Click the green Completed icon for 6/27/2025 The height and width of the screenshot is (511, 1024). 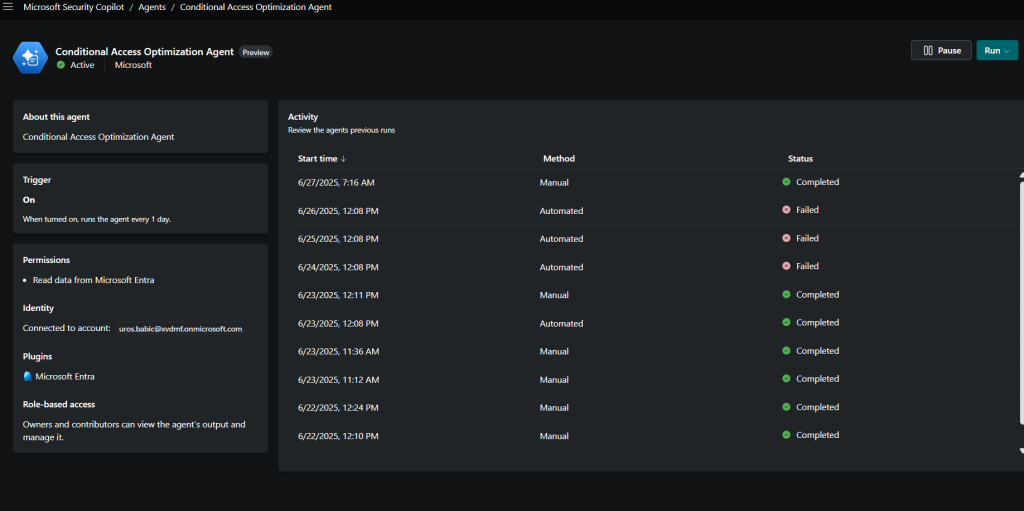[x=786, y=182]
